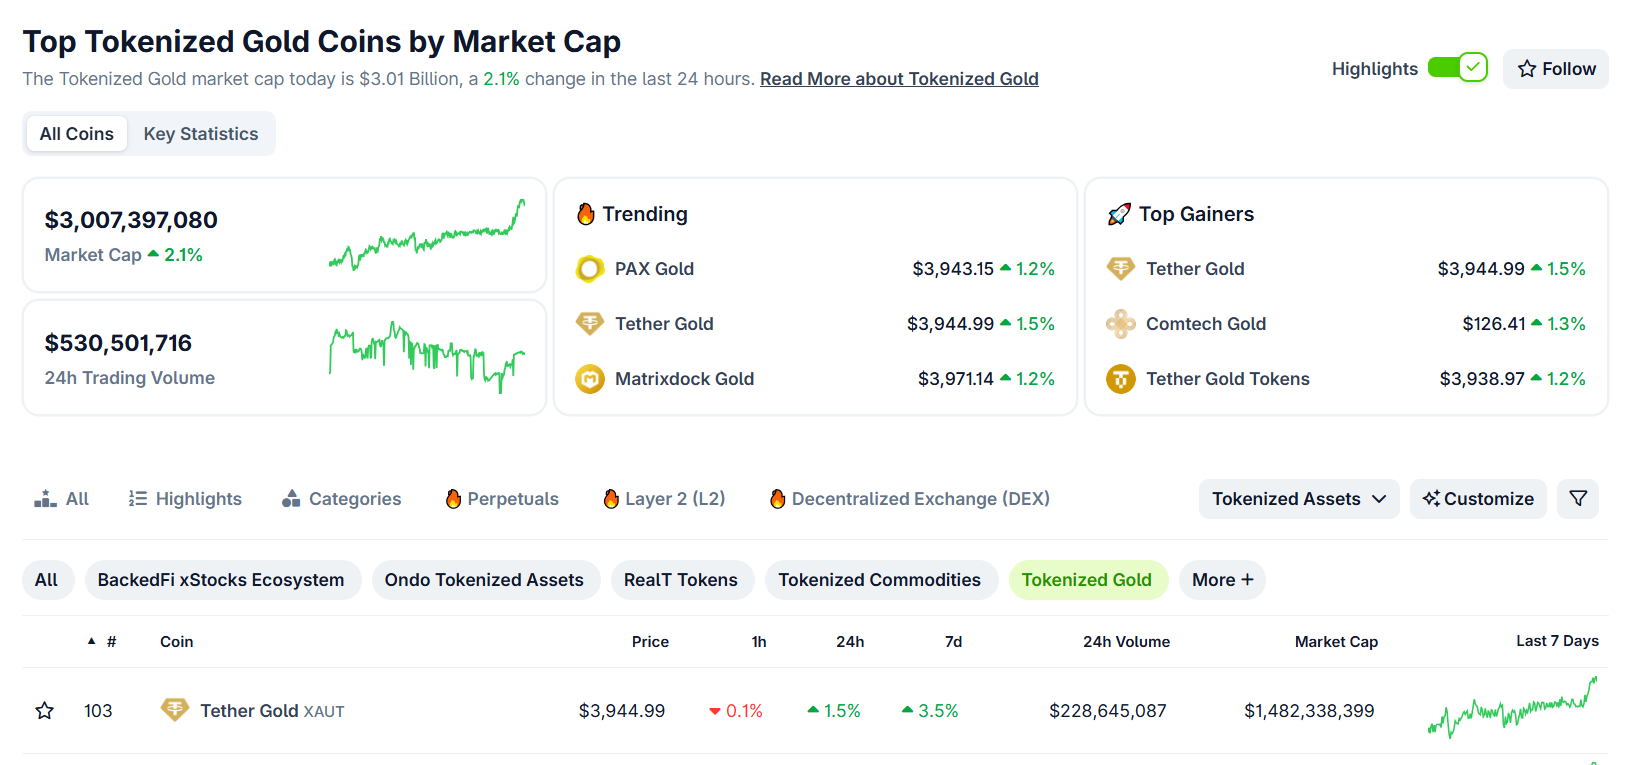
Task: Click Tether Gold Tokens coin icon
Action: [x=1120, y=379]
